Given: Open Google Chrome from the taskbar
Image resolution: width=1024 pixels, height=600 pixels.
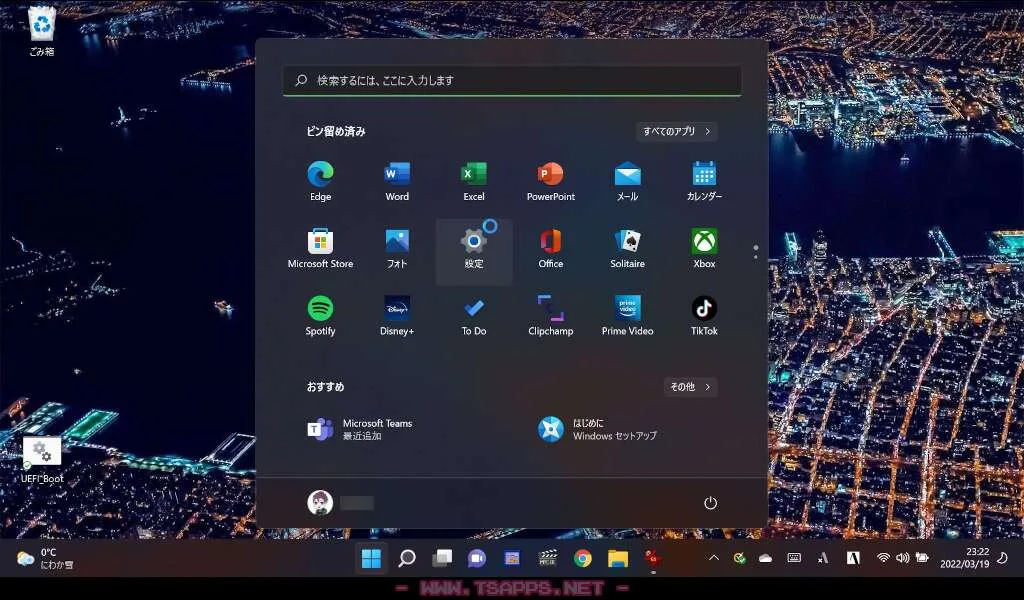Looking at the screenshot, I should tap(582, 558).
